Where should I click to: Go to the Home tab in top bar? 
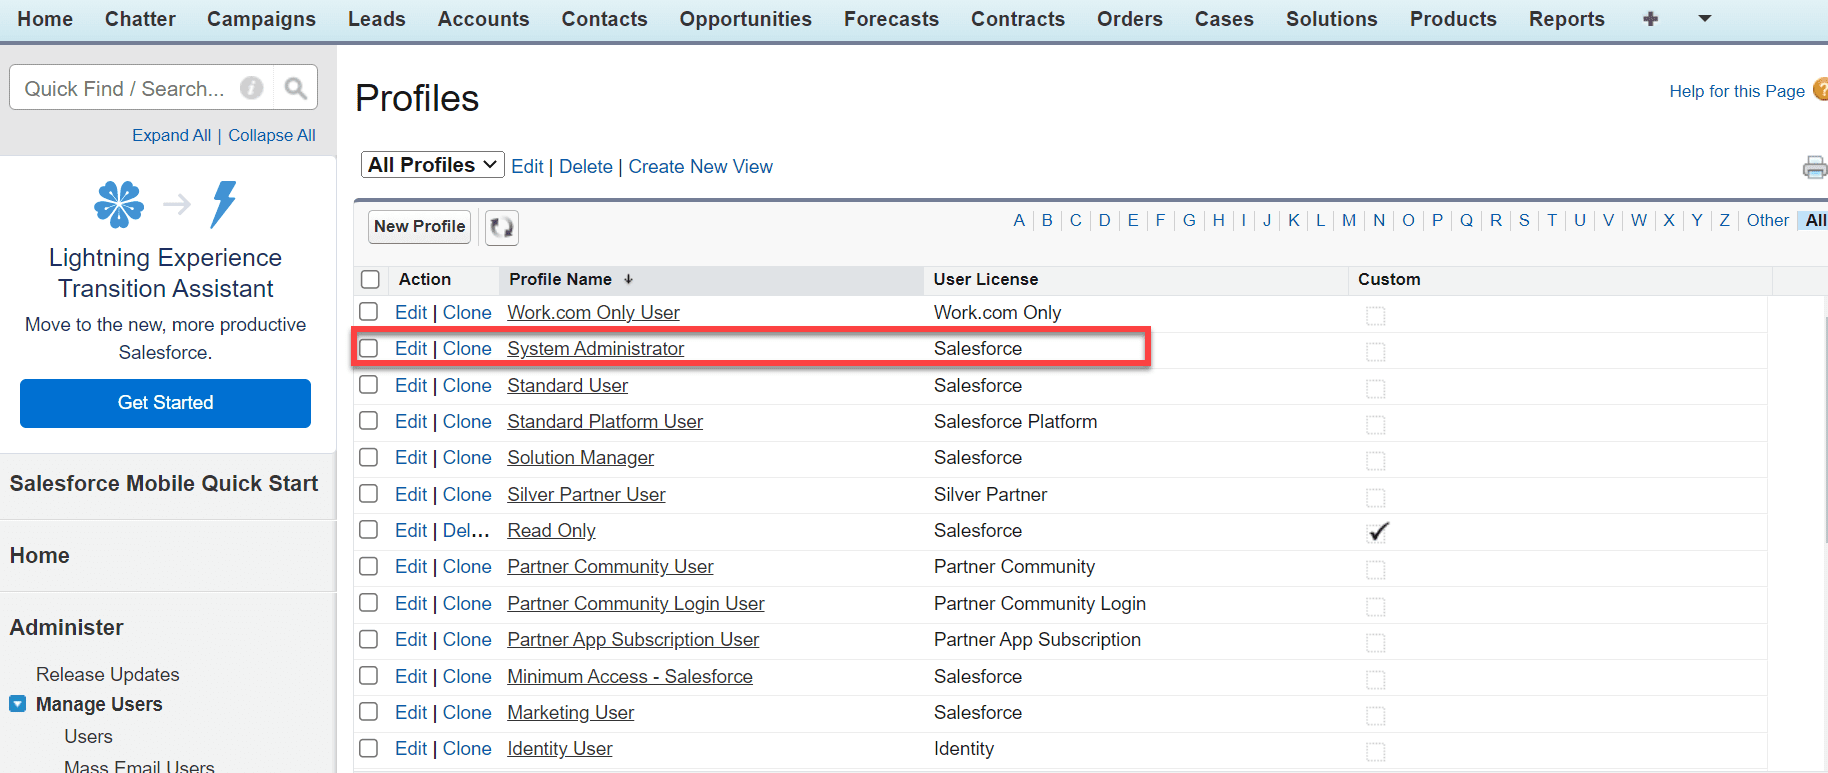[x=45, y=19]
